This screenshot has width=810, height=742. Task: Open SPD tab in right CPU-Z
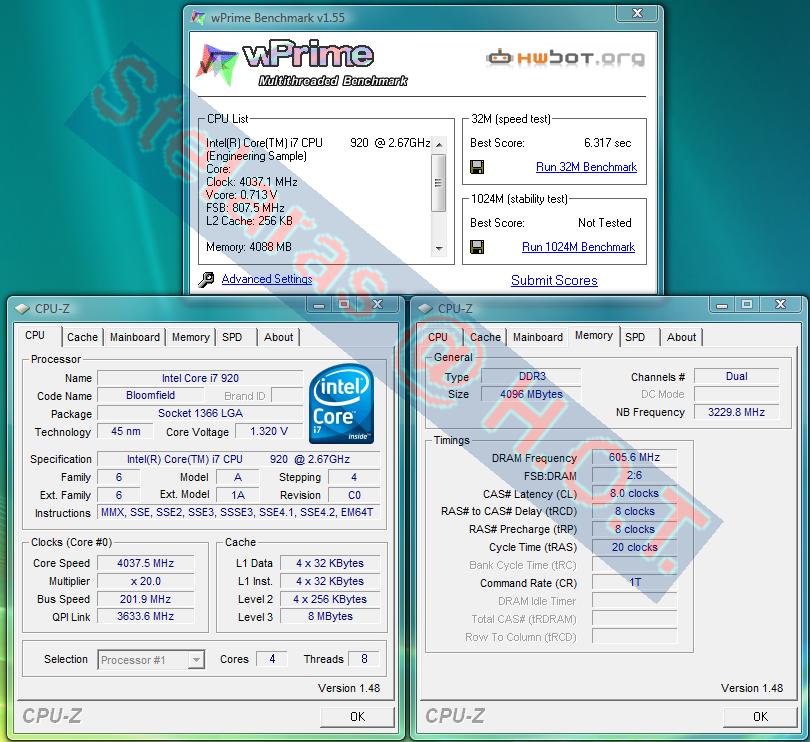tap(635, 337)
